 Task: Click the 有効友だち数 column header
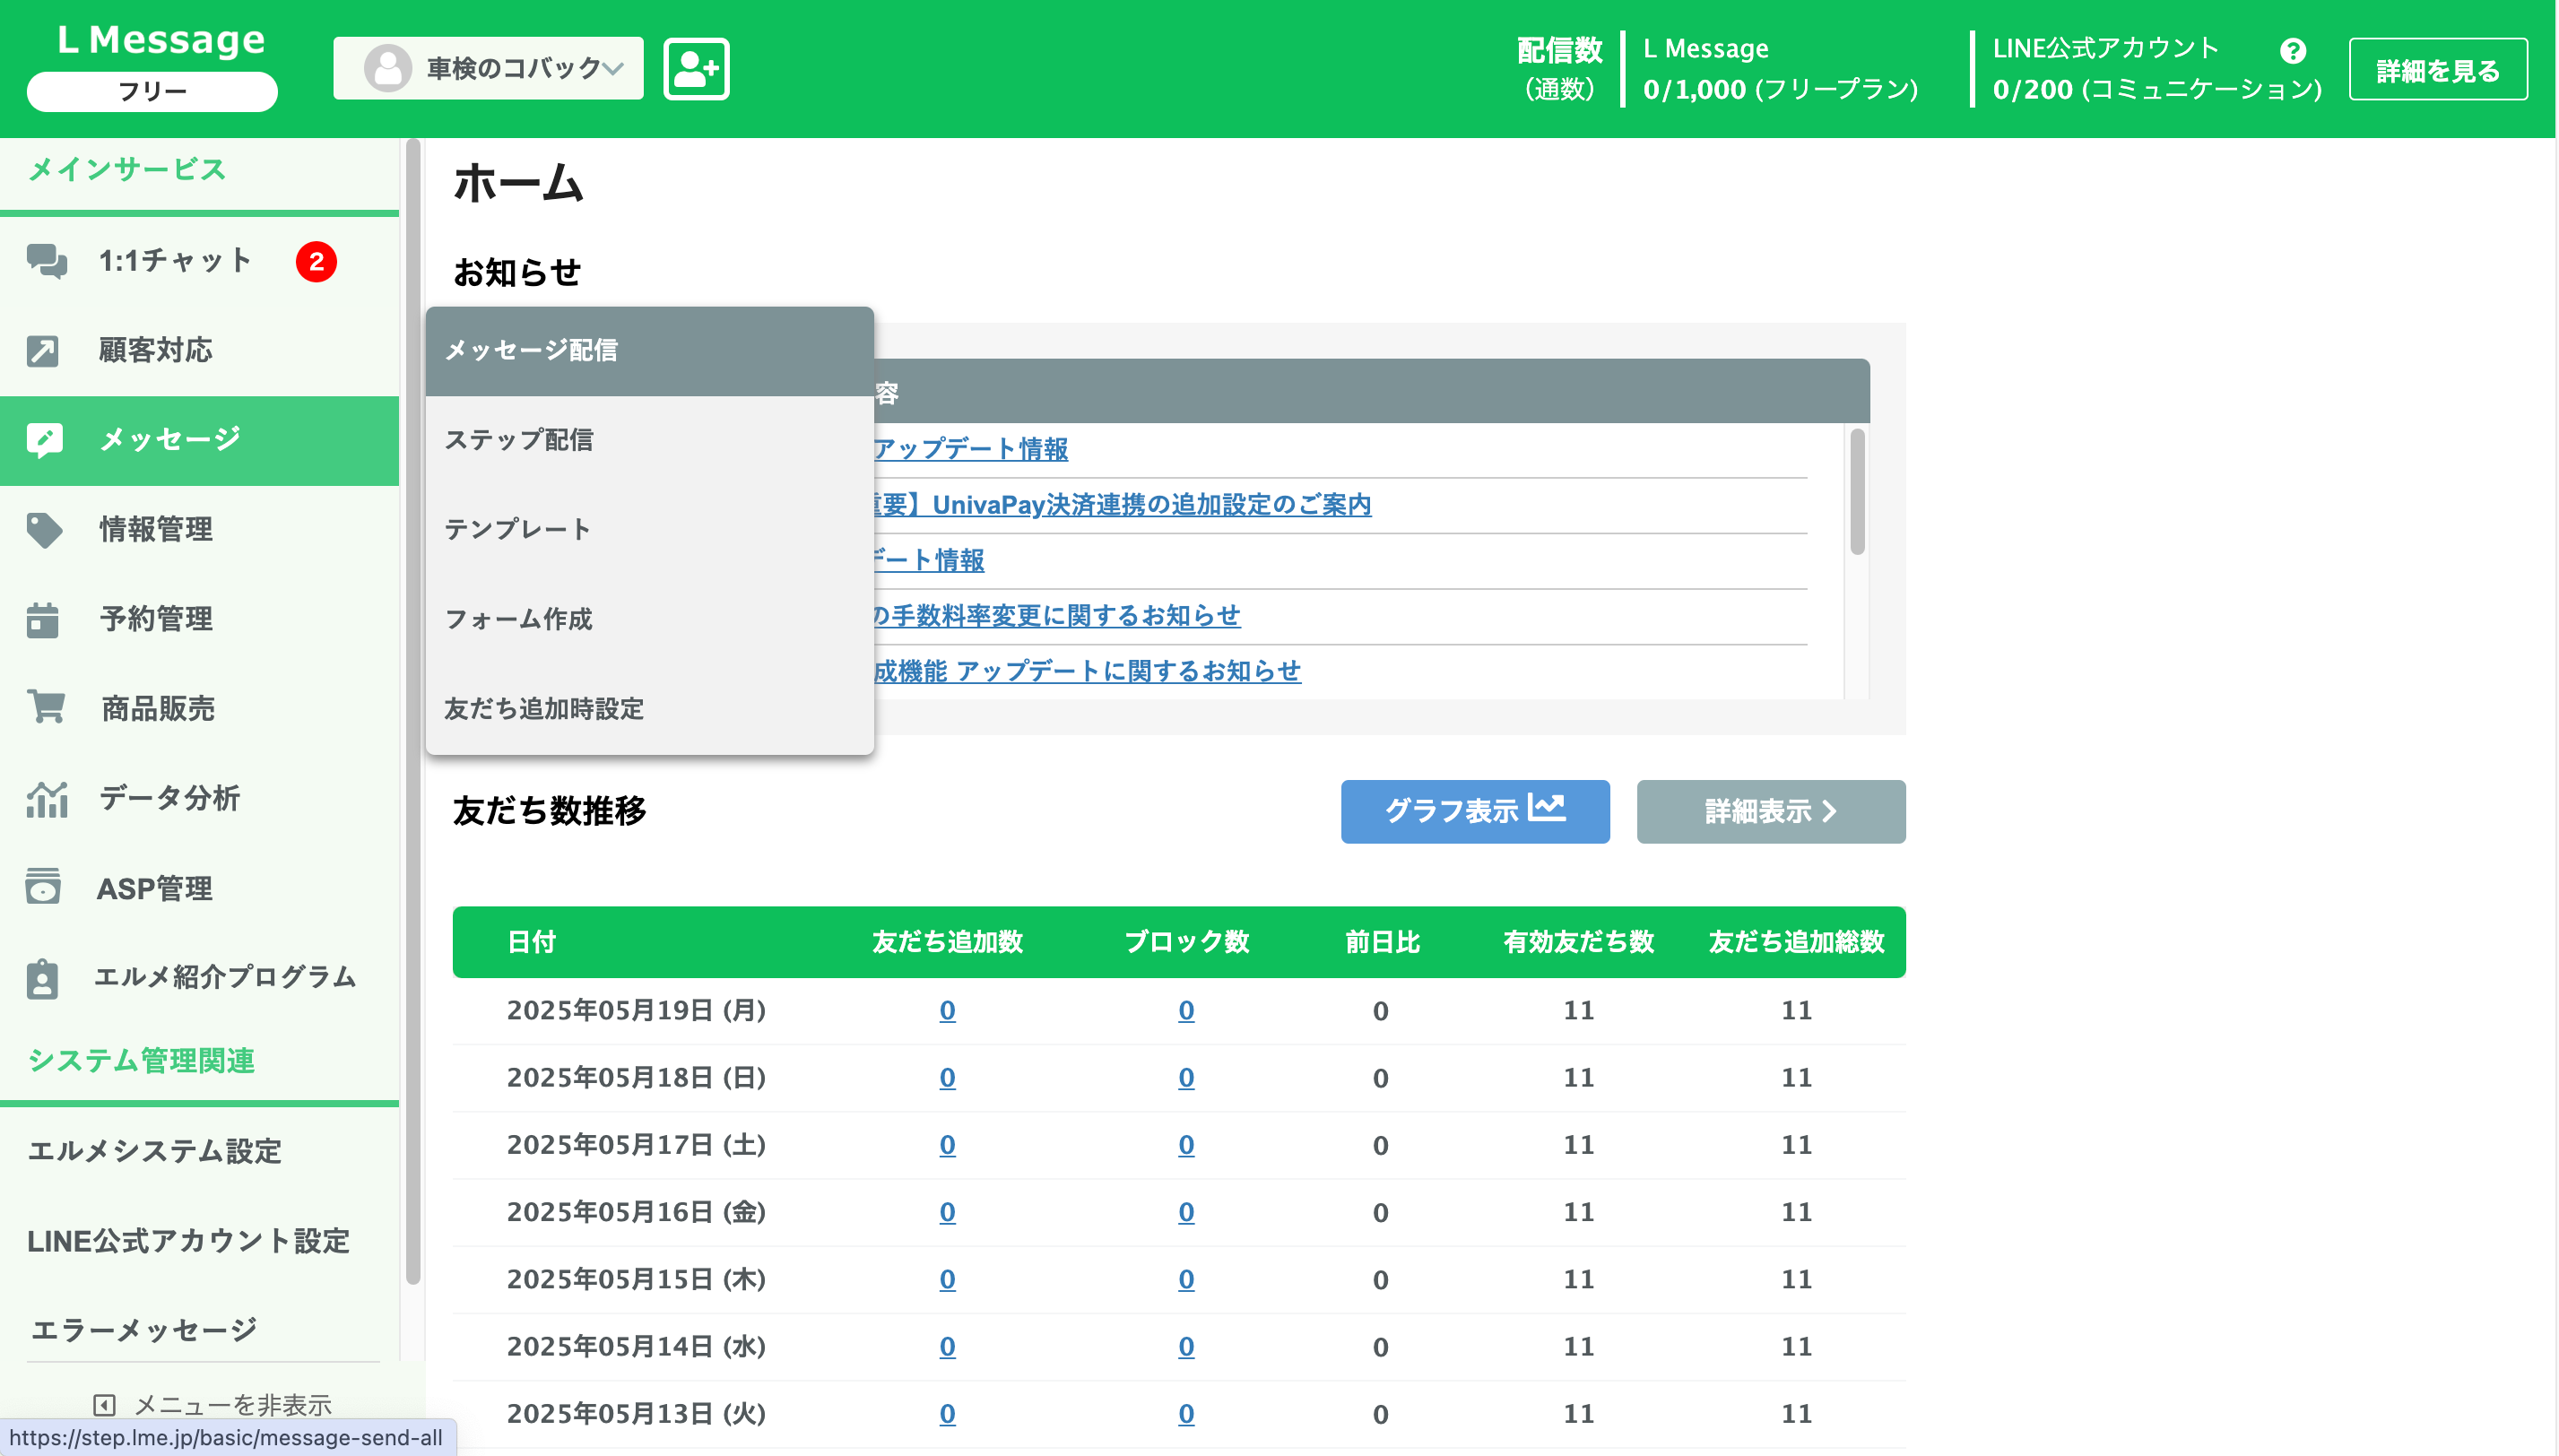[x=1578, y=942]
